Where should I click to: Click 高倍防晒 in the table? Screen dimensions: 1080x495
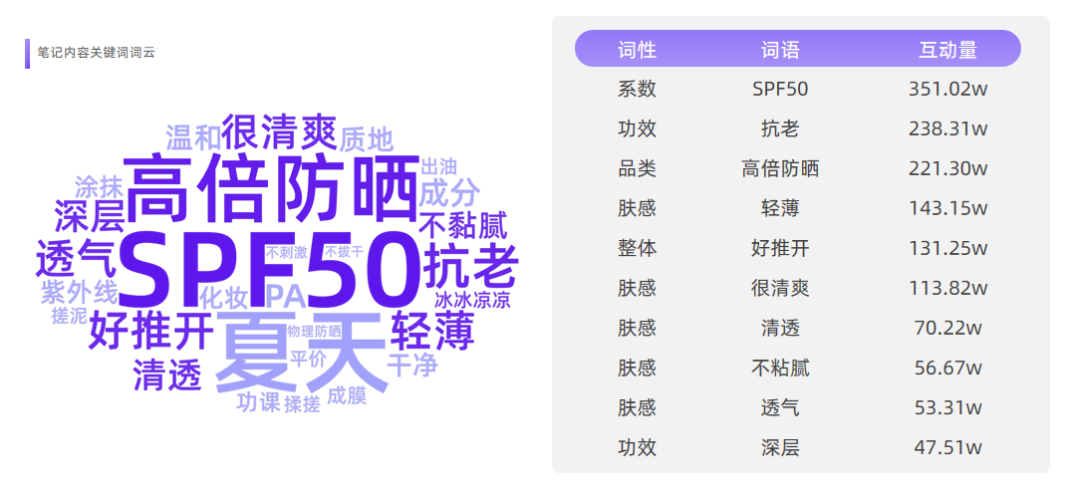point(780,169)
